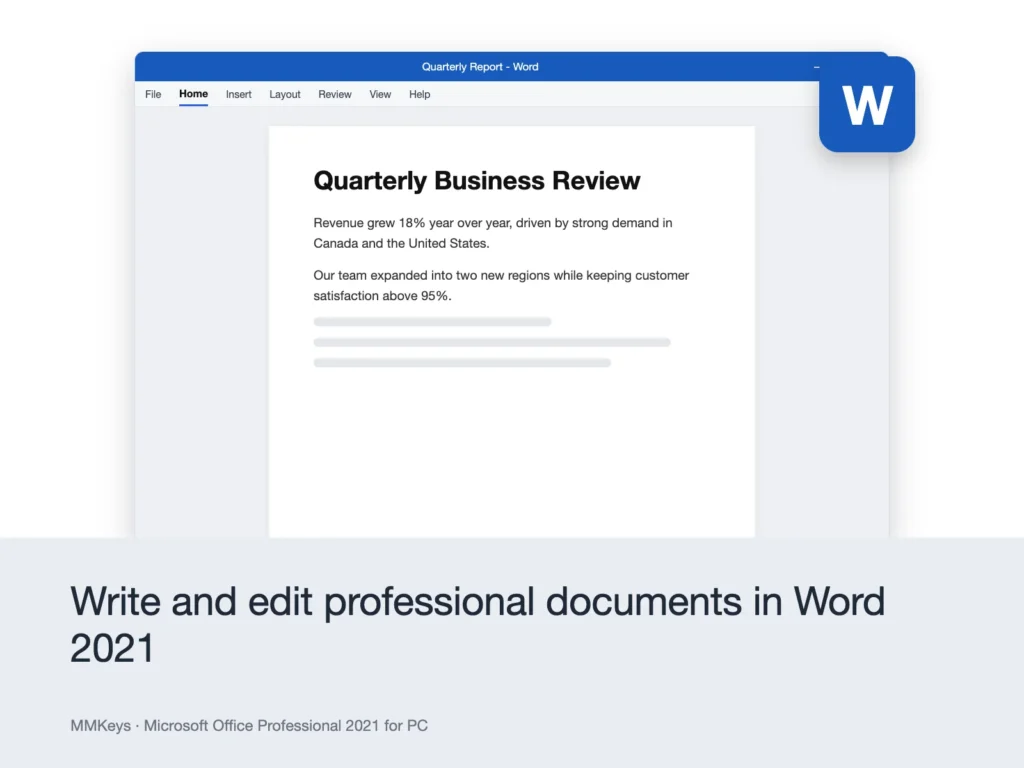Click the blue Word logo icon
Screen dimensions: 1024x768
867,104
